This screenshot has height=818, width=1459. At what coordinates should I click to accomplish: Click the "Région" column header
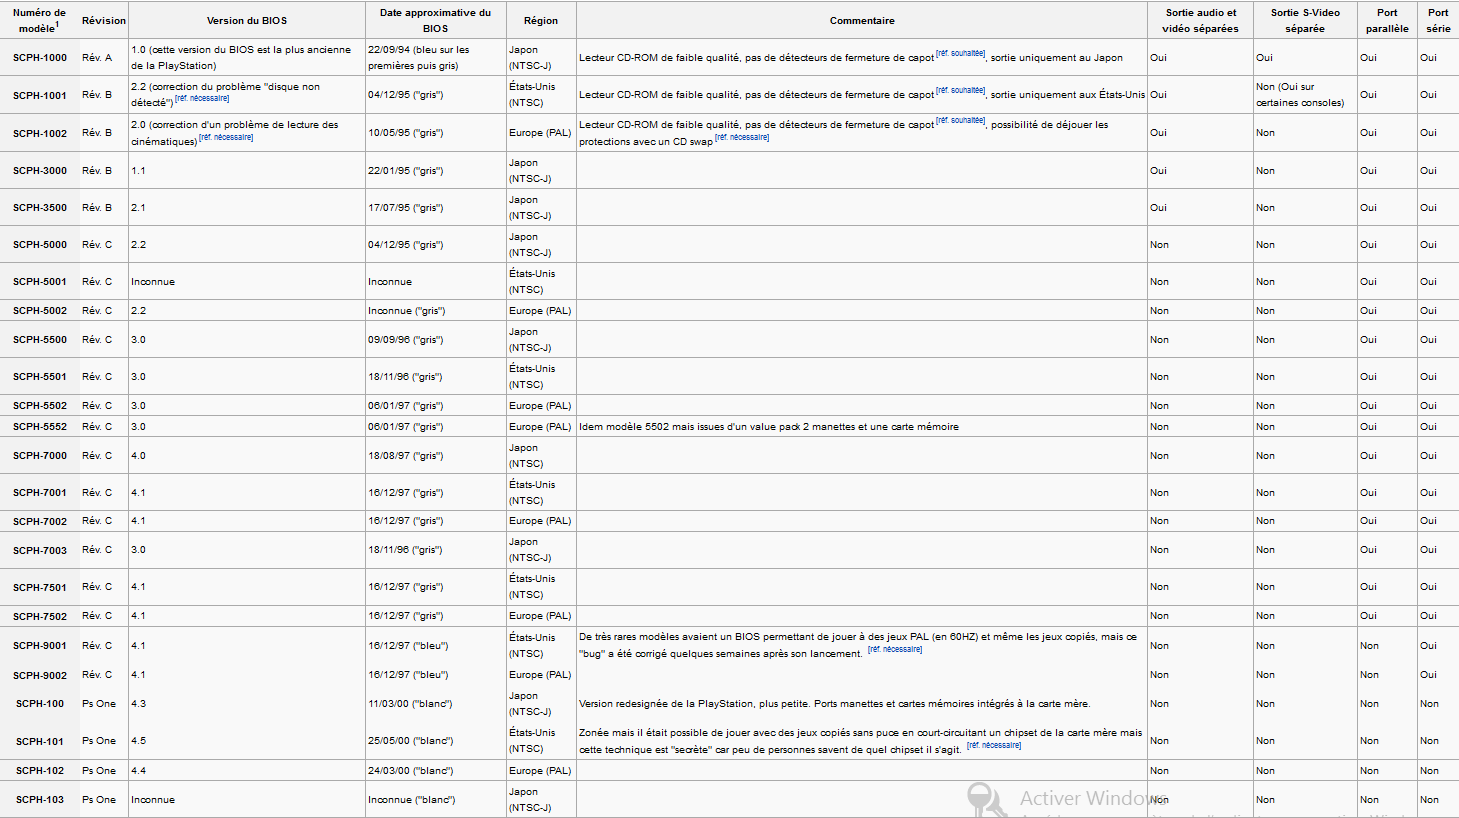[541, 20]
